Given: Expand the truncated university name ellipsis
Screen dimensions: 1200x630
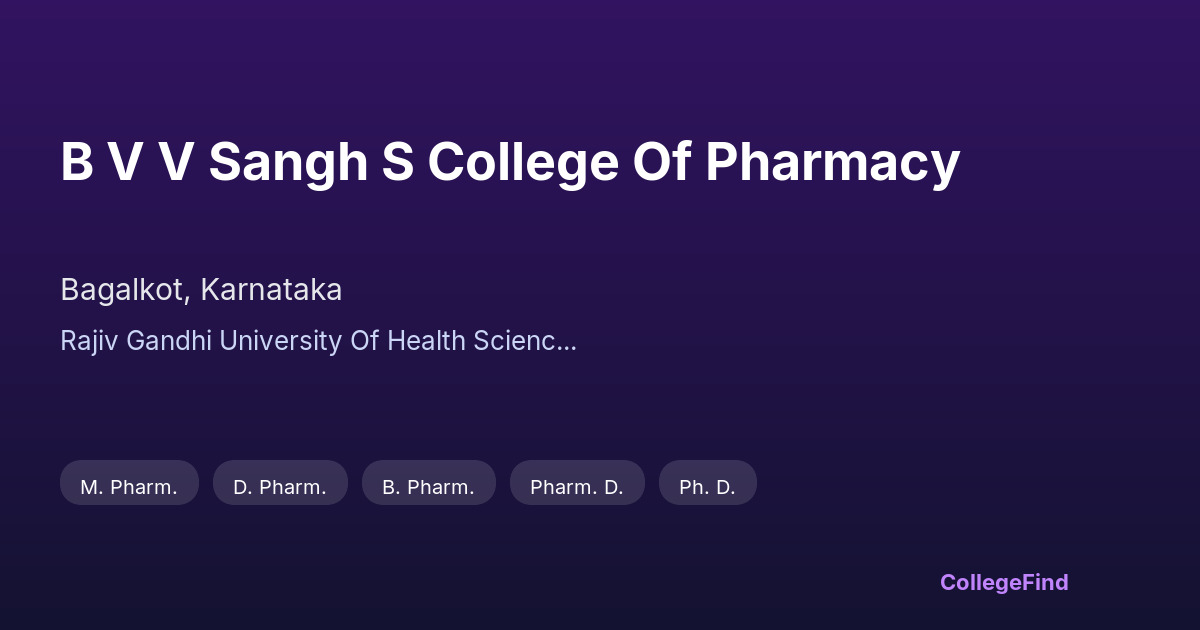Looking at the screenshot, I should pyautogui.click(x=566, y=341).
